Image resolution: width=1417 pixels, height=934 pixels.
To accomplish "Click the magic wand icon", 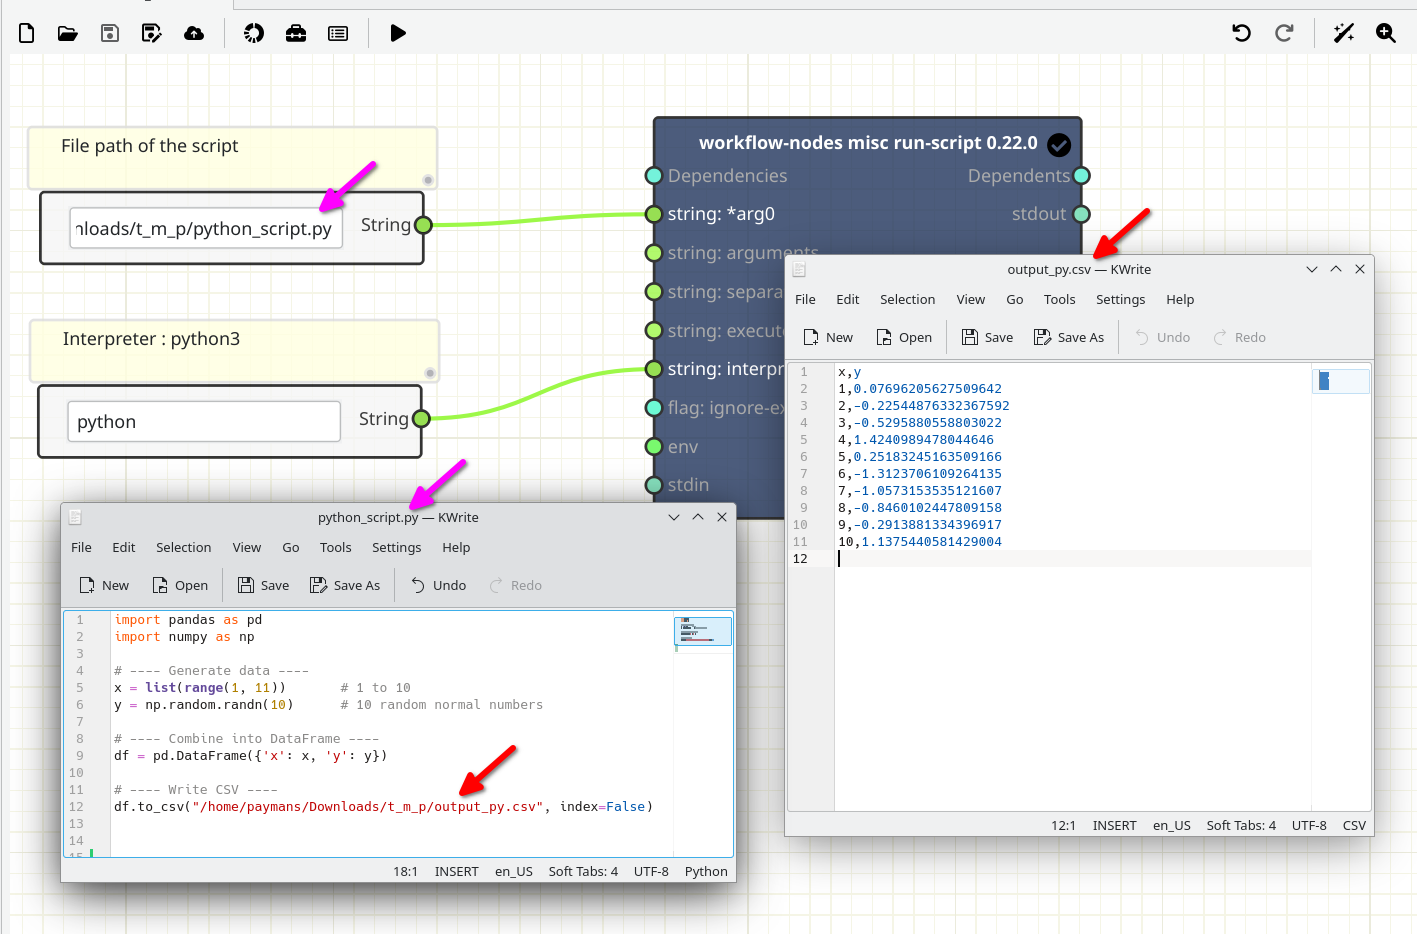I will pos(1344,33).
